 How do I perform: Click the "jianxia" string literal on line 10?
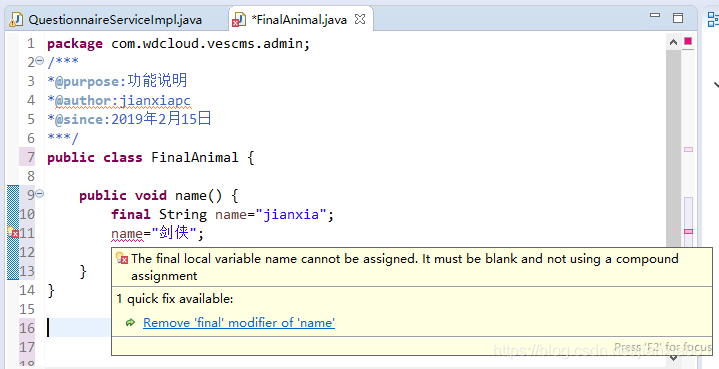[291, 215]
